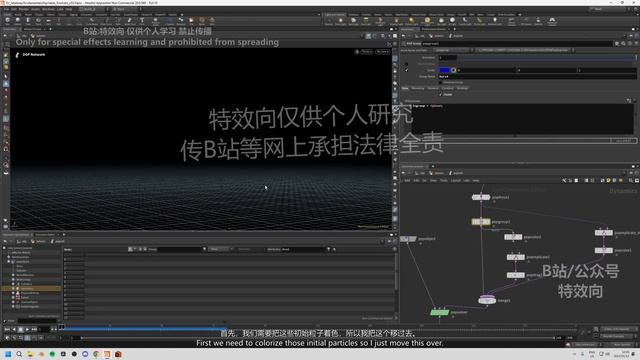
Task: Open the parameter pane gear menu
Action: [x=617, y=43]
